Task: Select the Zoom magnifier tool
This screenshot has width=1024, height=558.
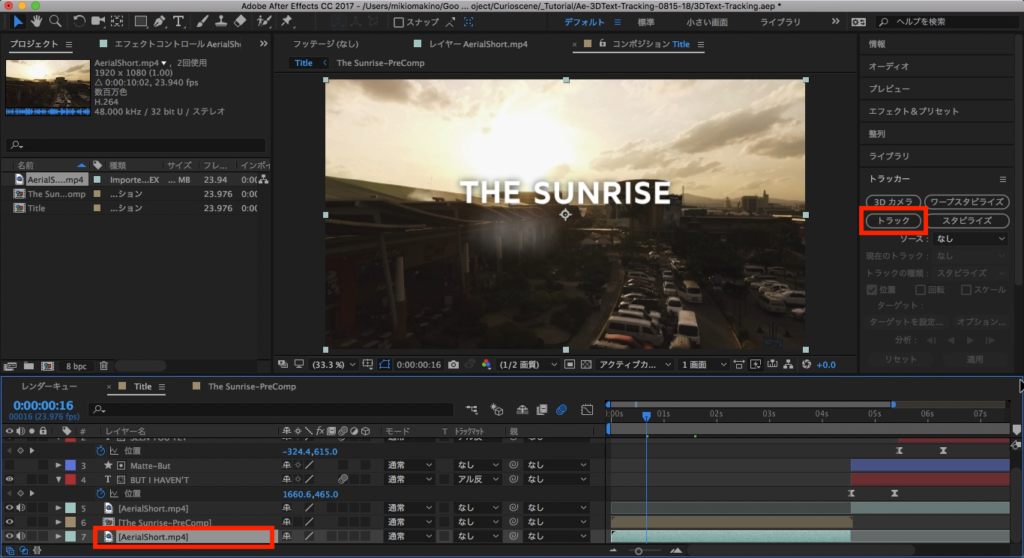Action: 57,21
